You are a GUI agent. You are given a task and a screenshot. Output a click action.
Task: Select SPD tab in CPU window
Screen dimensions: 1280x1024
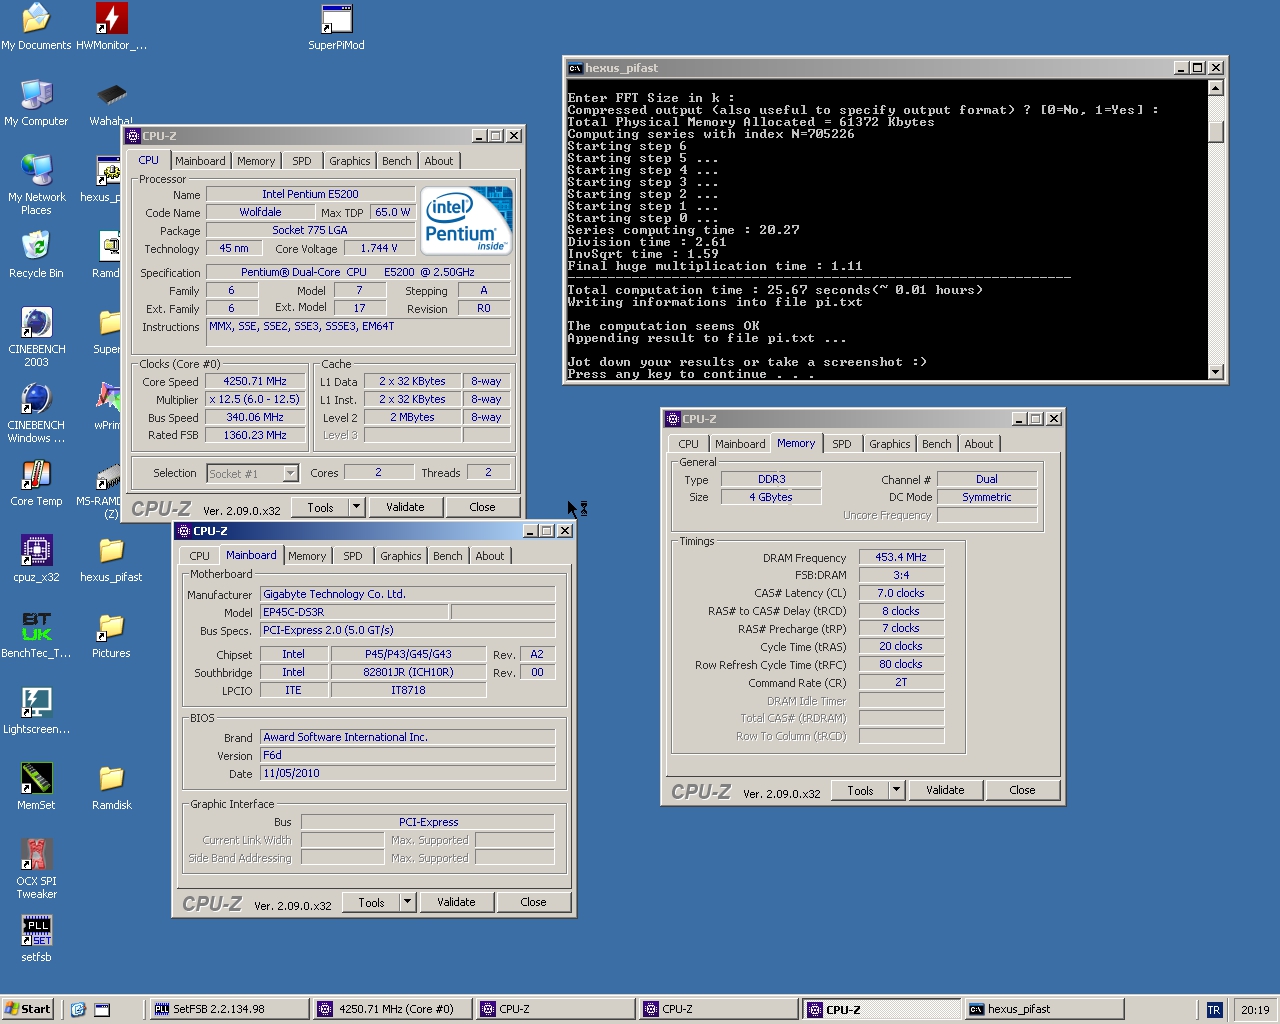click(302, 161)
